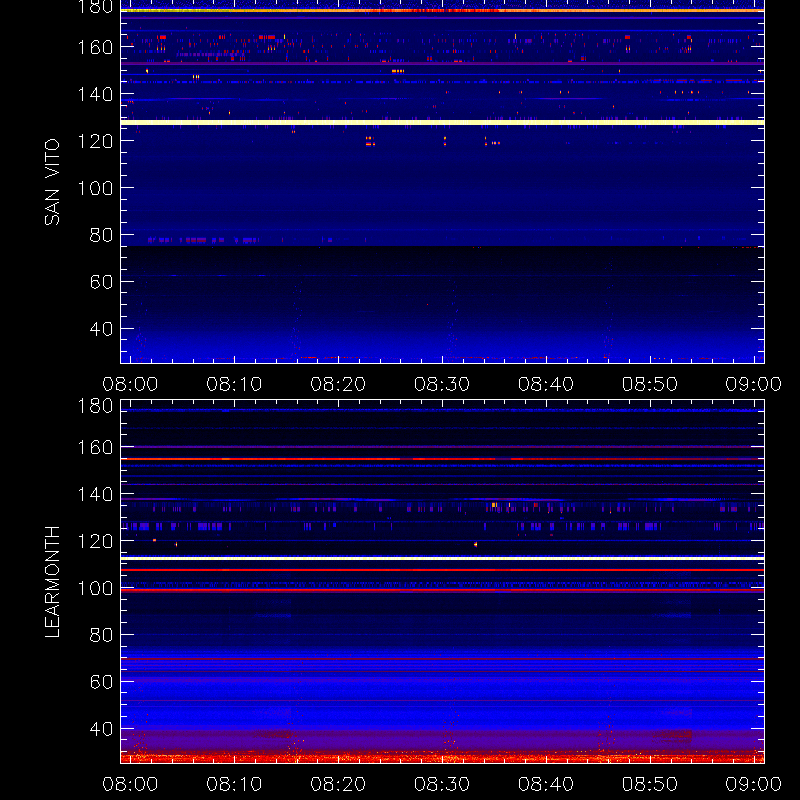Click the LEARMONTH axis title
The height and width of the screenshot is (800, 800).
[52, 582]
